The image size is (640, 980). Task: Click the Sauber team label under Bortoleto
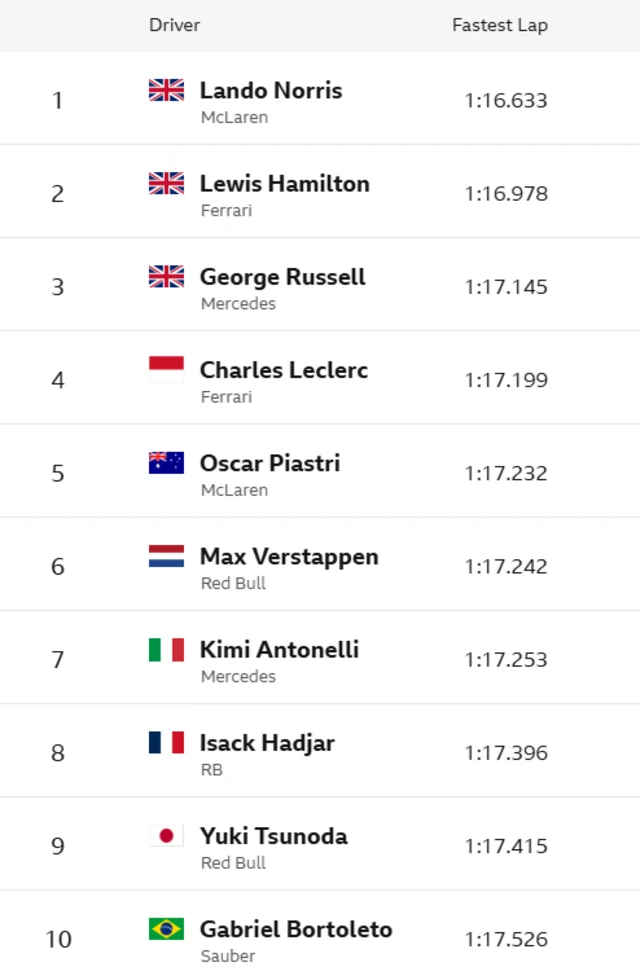click(228, 956)
